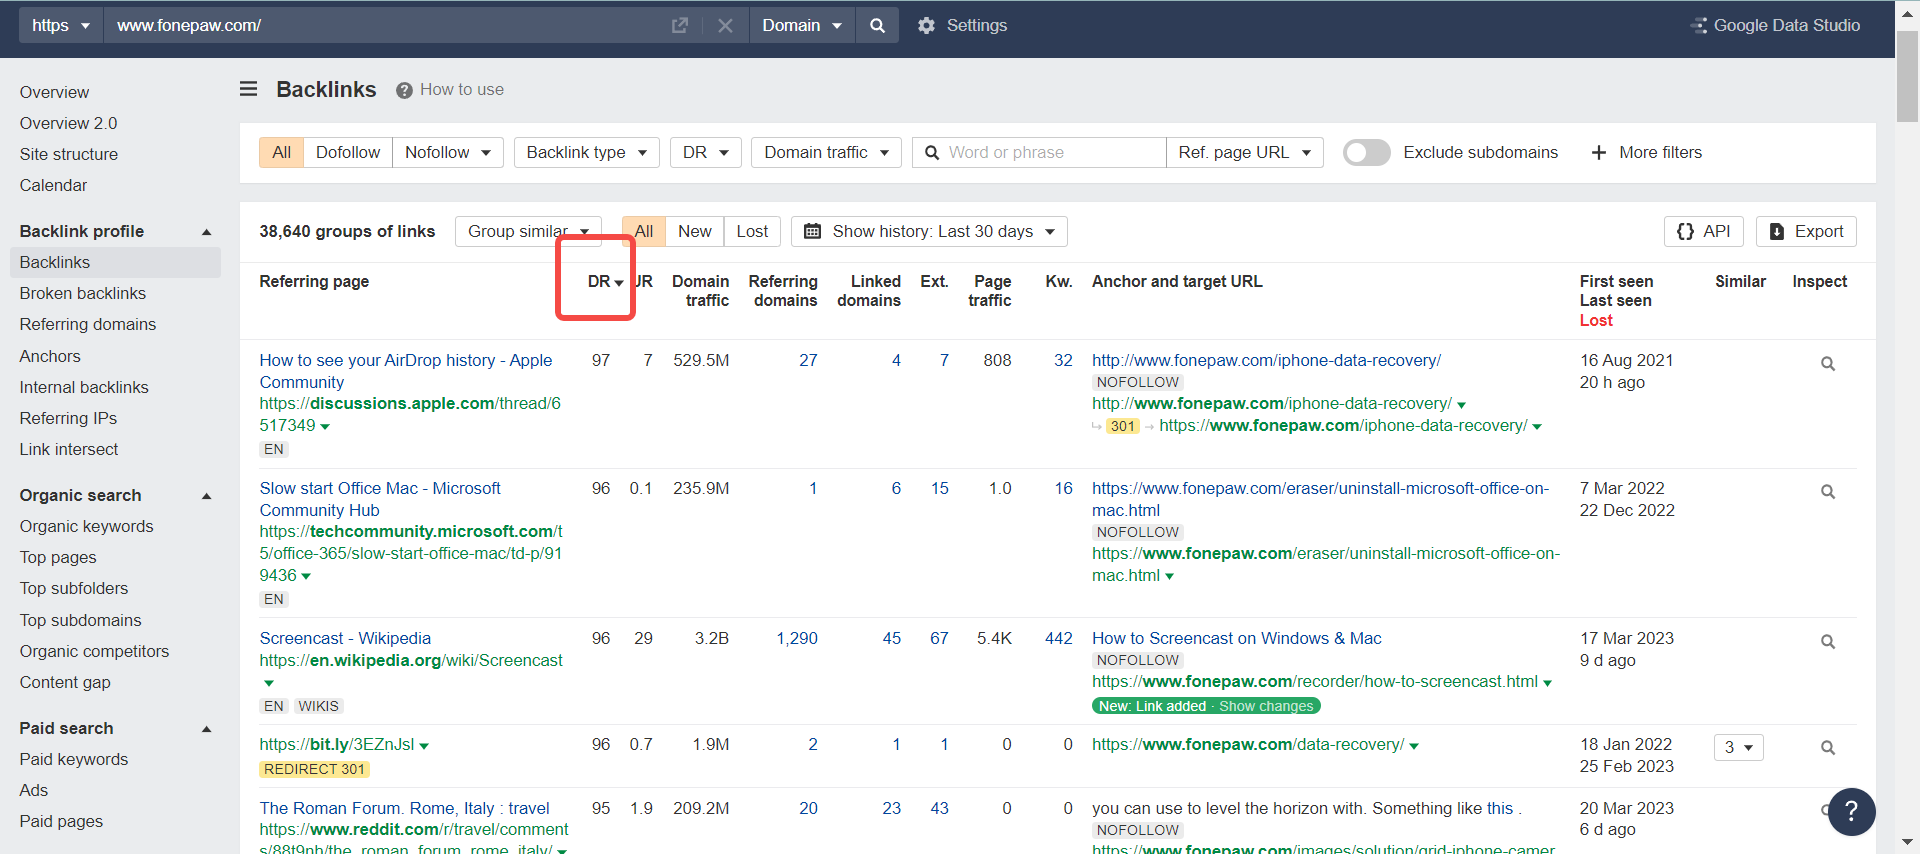1920x854 pixels.
Task: Inspect the Slow start Office Mac row
Action: coord(1827,492)
